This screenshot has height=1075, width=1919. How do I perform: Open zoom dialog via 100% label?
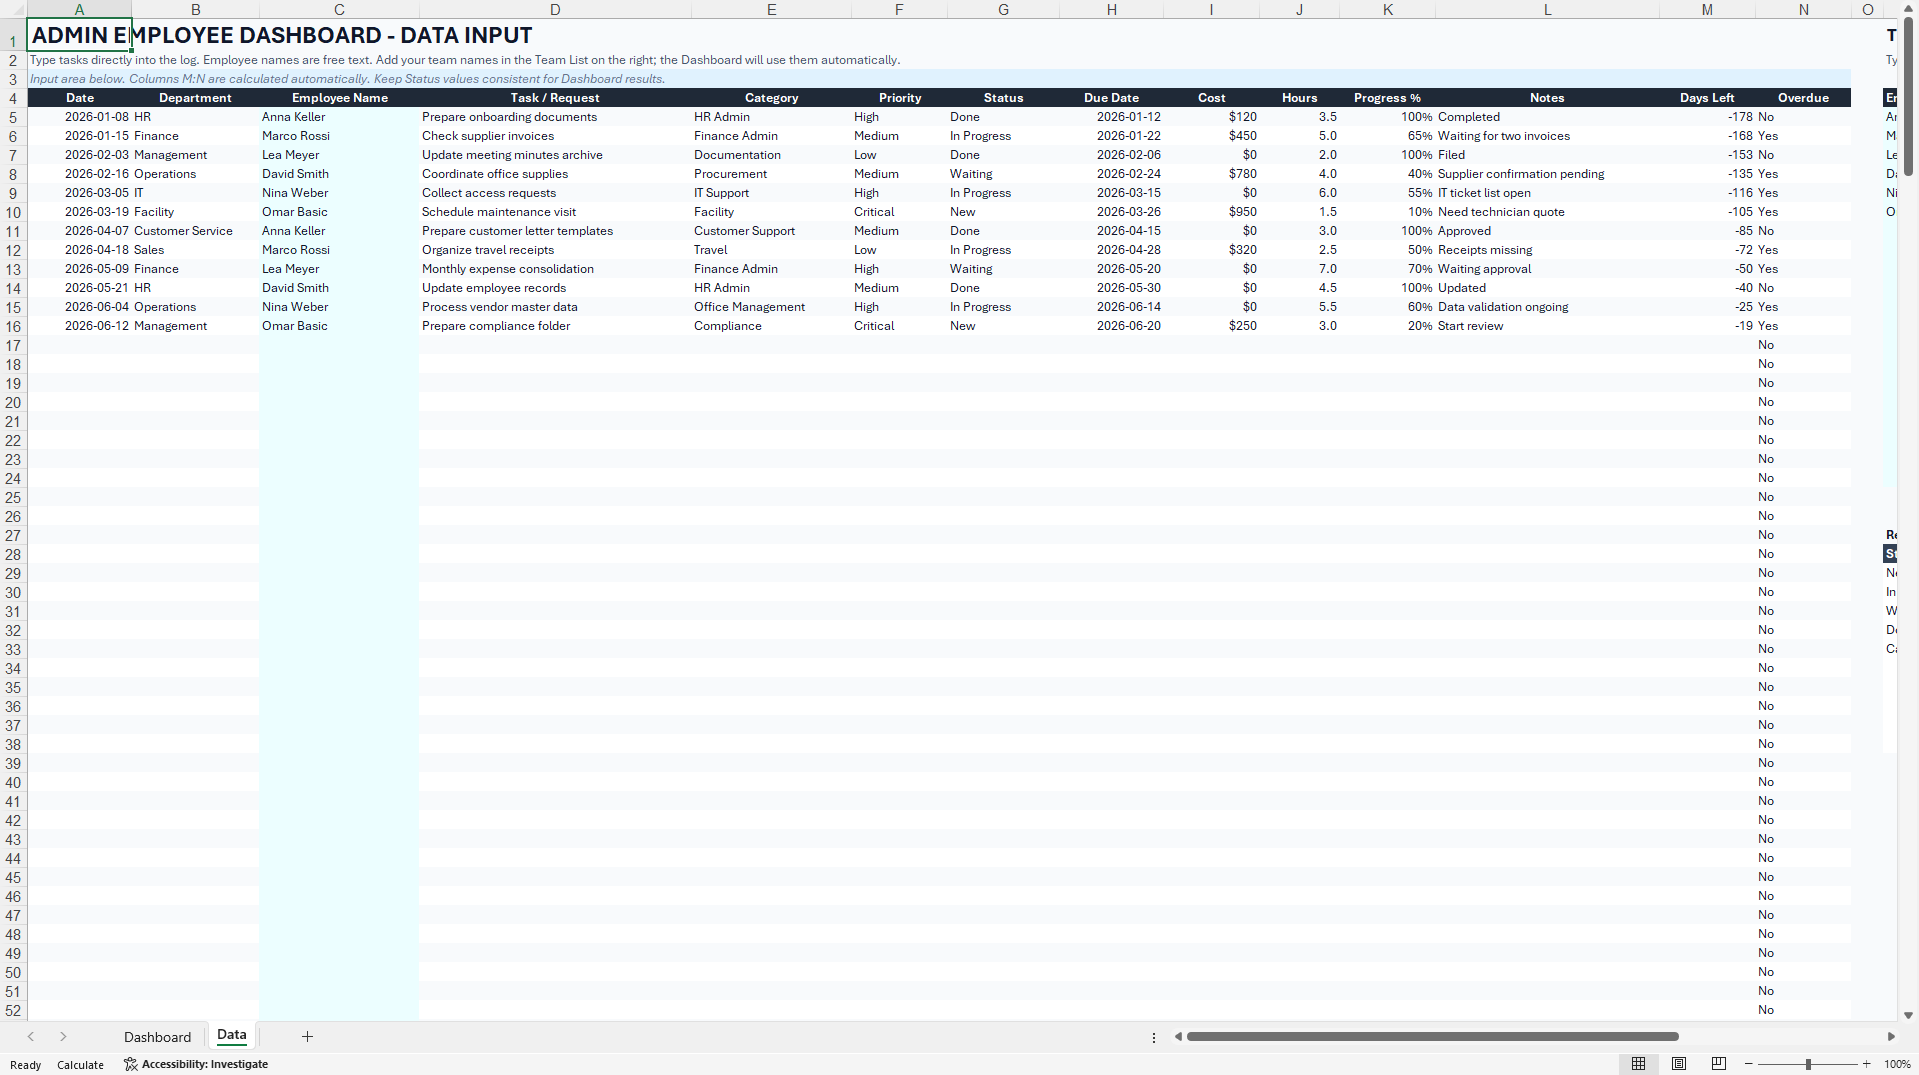1897,1064
